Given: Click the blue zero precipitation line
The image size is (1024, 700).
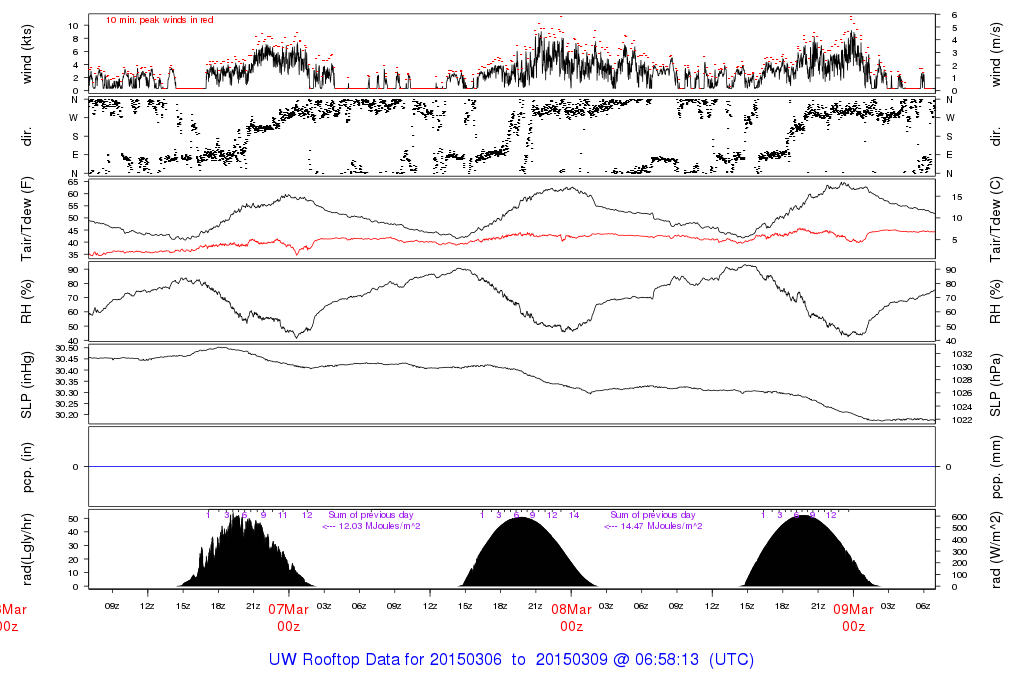Looking at the screenshot, I should click(511, 467).
